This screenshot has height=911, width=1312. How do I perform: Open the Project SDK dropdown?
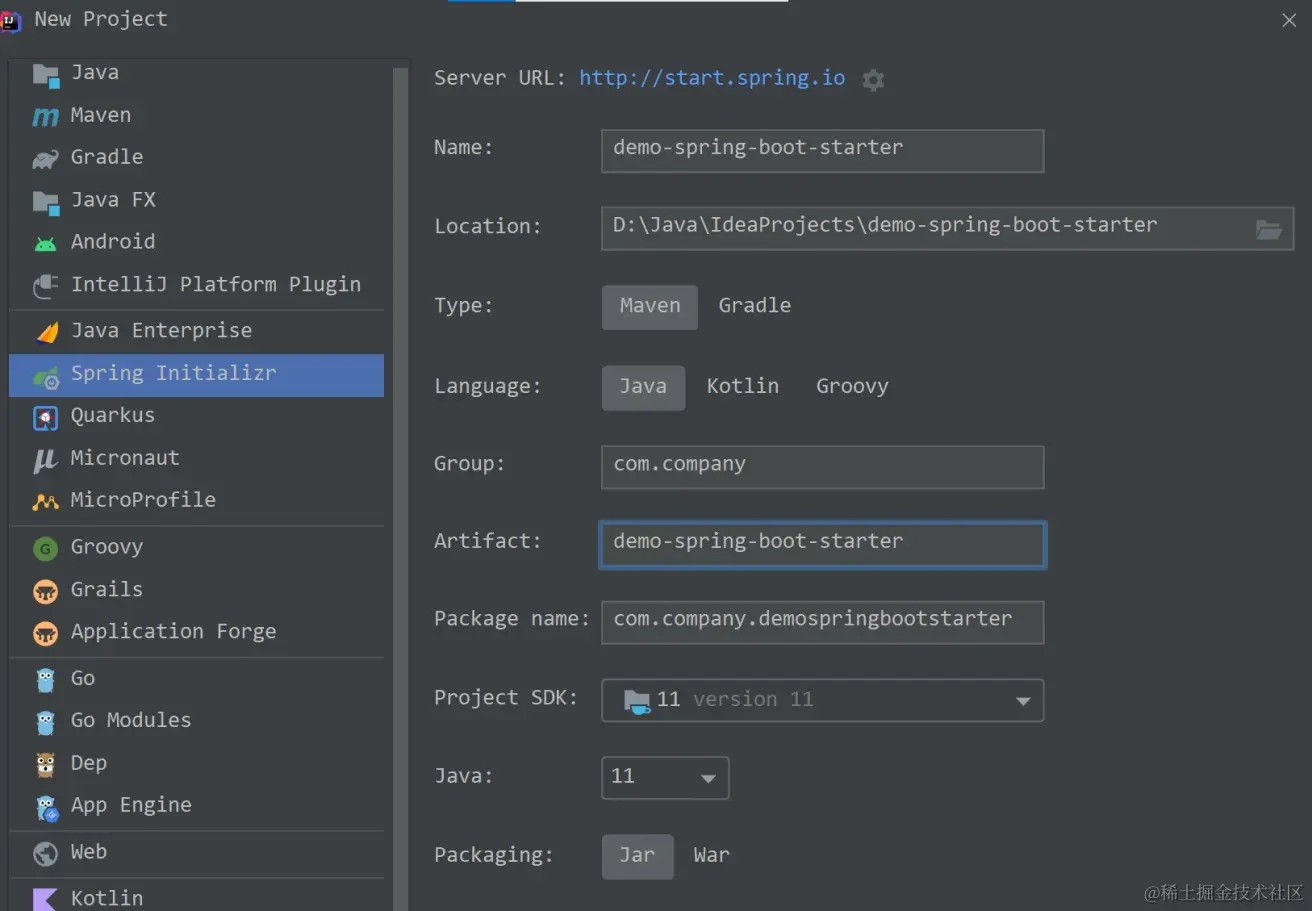pos(822,700)
